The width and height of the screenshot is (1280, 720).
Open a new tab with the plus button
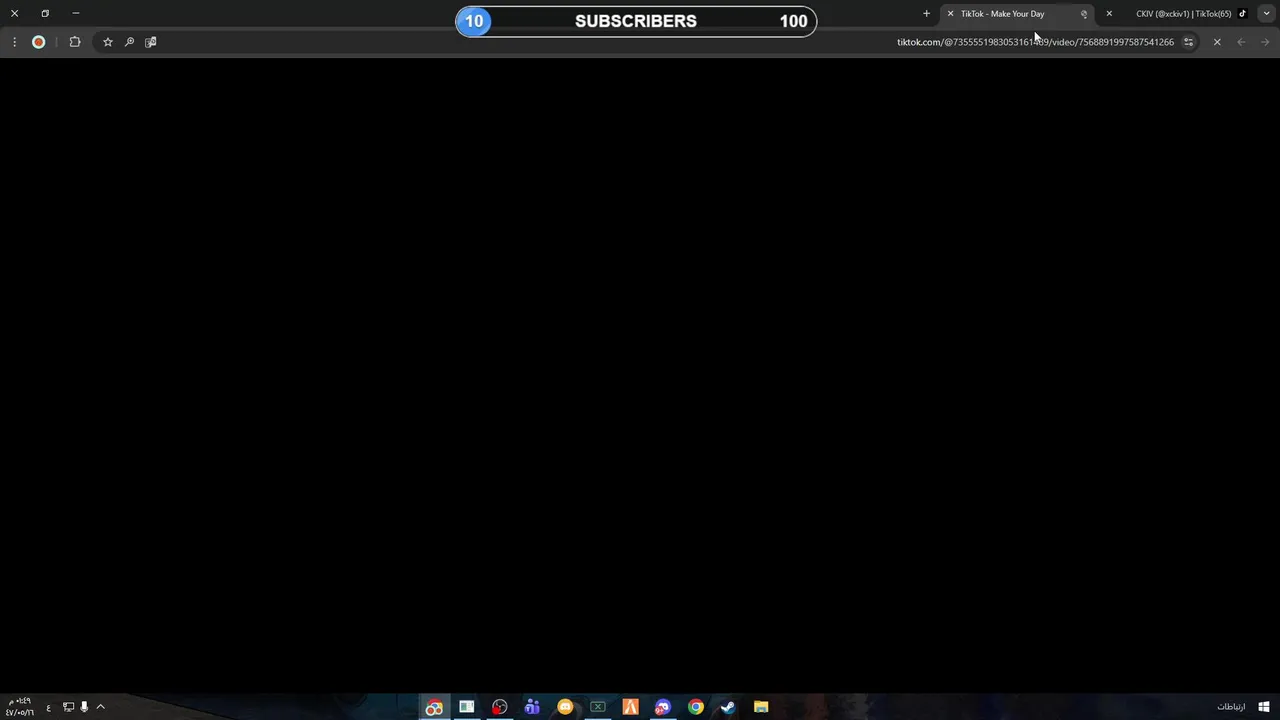[926, 14]
